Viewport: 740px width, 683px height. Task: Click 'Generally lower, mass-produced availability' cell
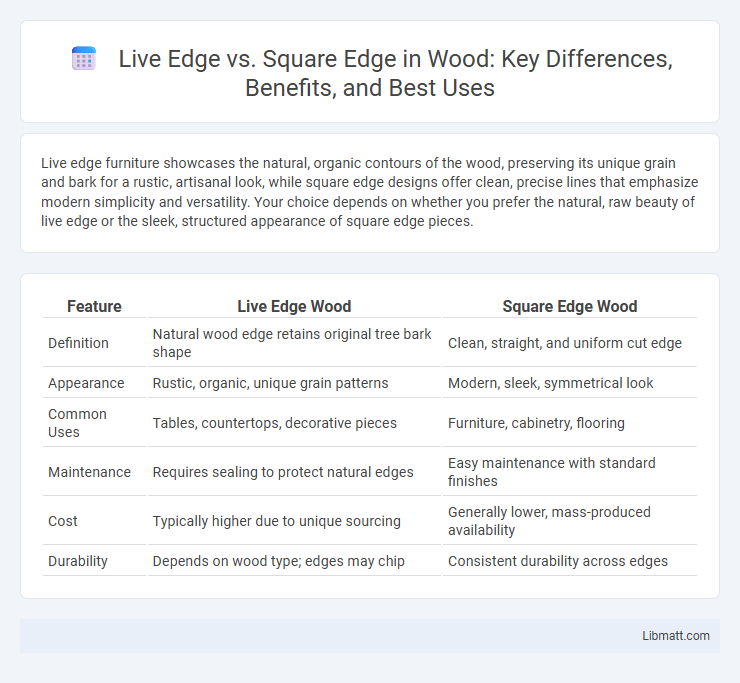coord(549,521)
